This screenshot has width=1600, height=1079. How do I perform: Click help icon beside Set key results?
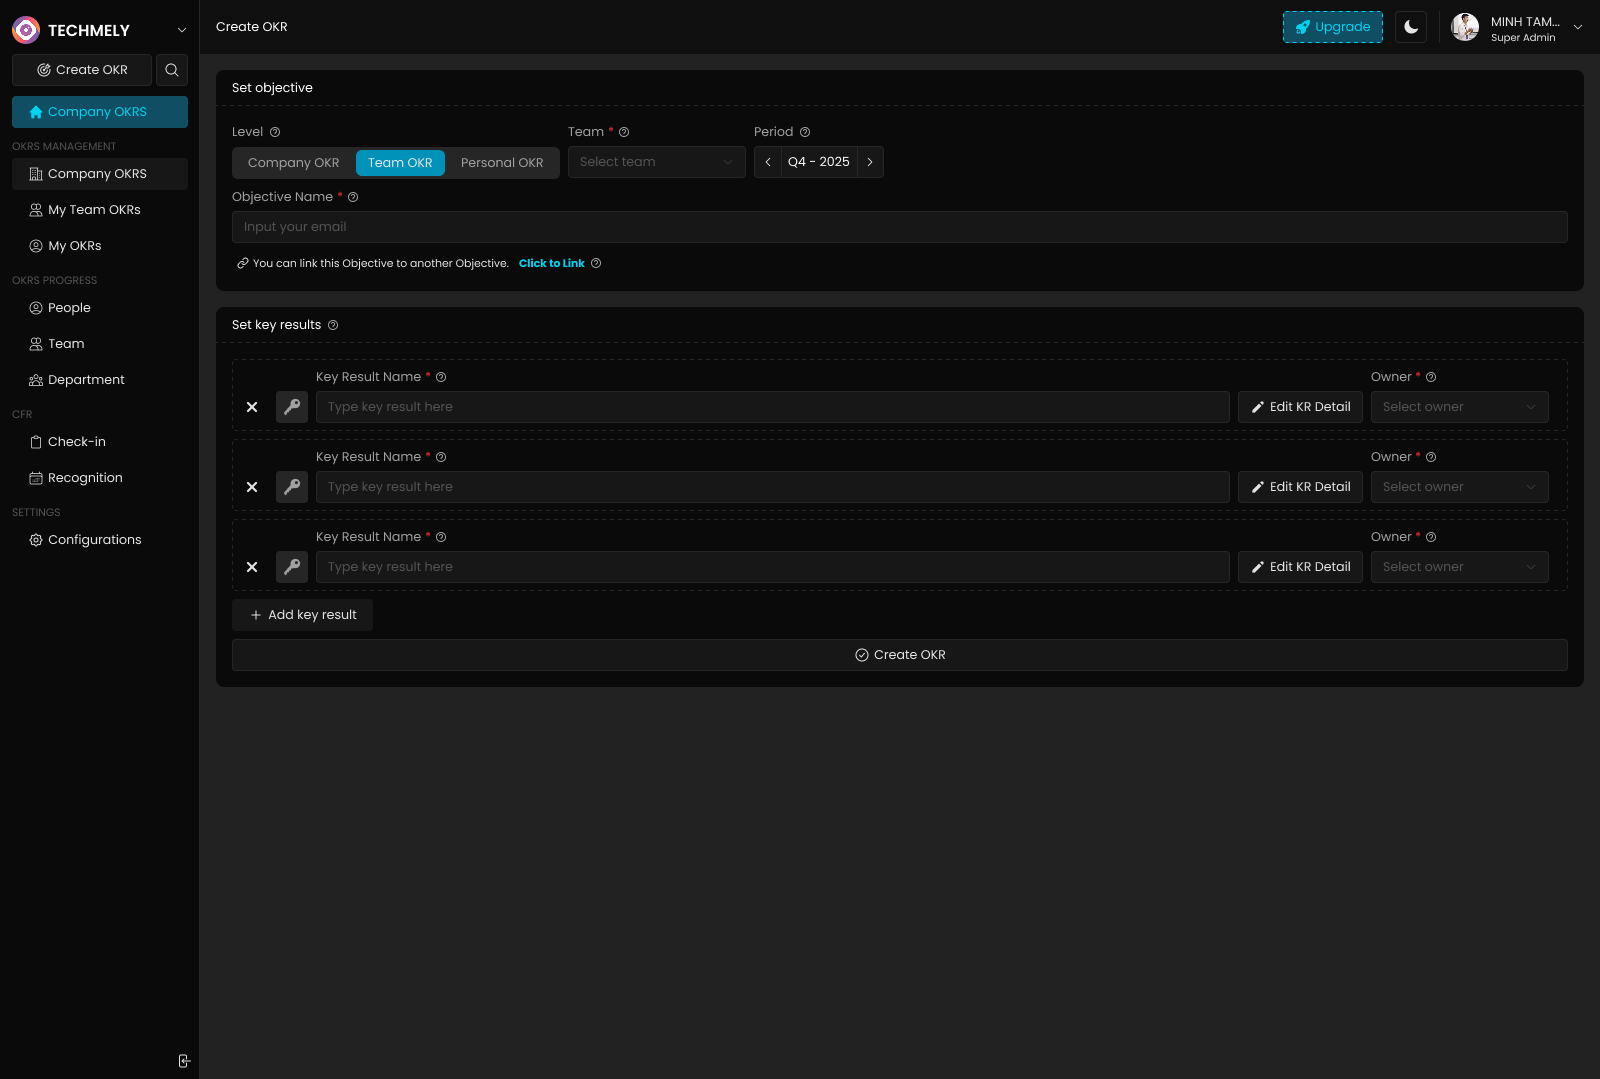[x=333, y=325]
